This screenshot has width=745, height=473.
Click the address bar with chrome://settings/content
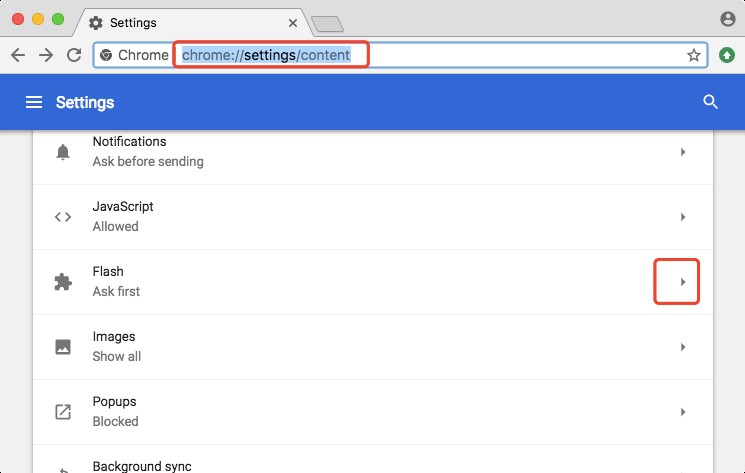pos(400,55)
